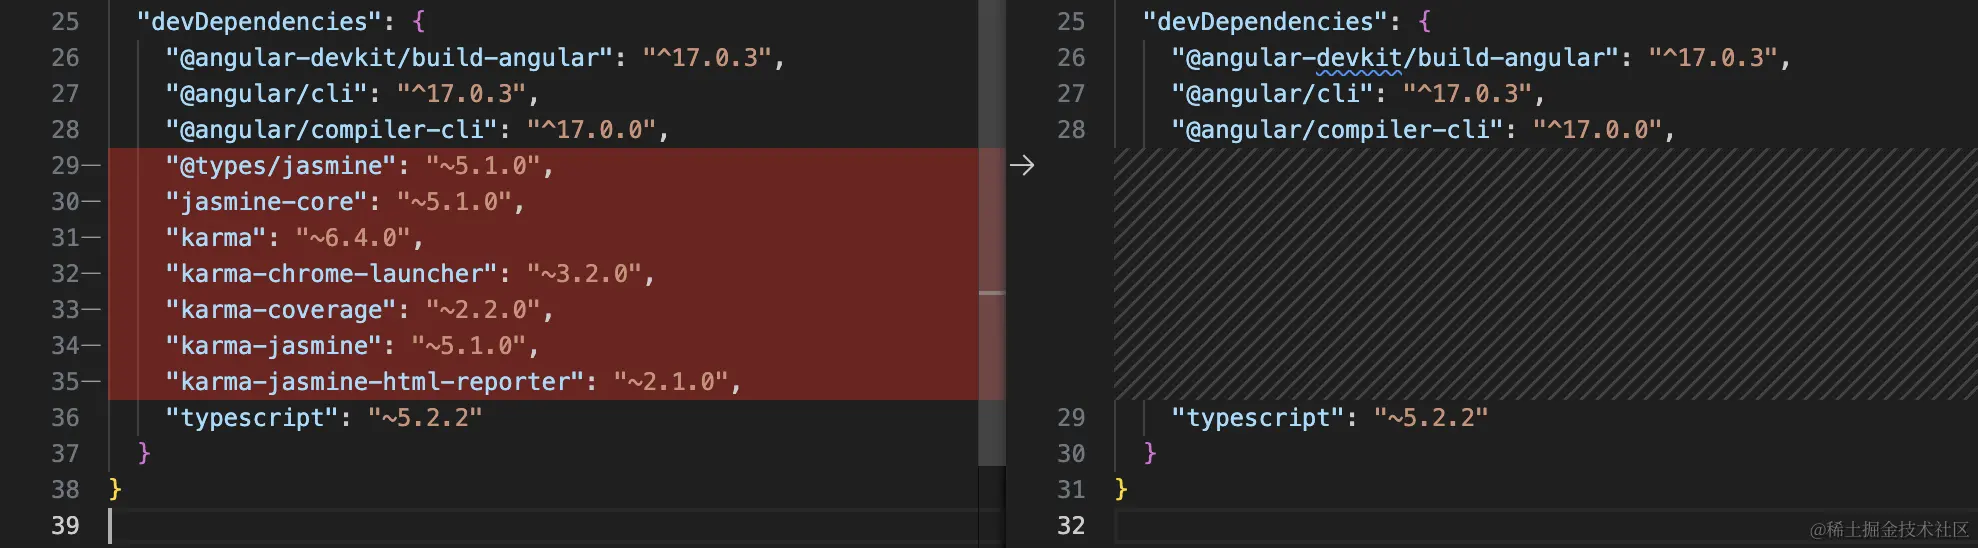This screenshot has width=1978, height=548.
Task: Click the left pane scrollbar thumb
Action: pos(991,232)
